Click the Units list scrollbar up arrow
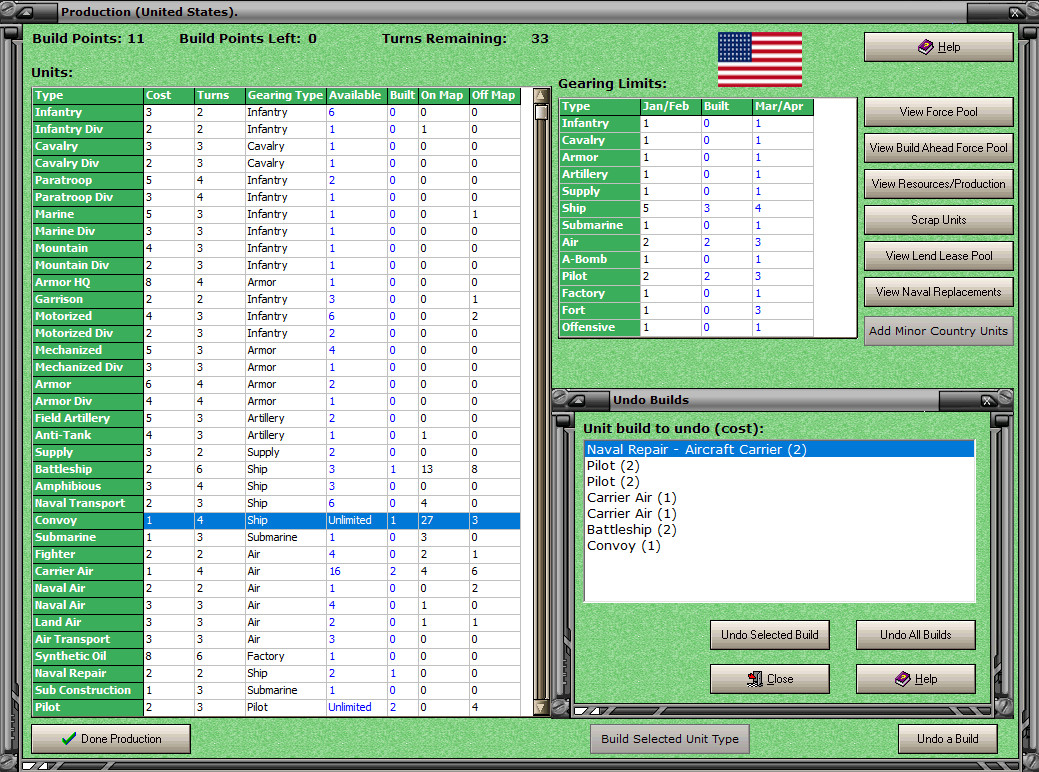Viewport: 1039px width, 772px height. (x=540, y=95)
